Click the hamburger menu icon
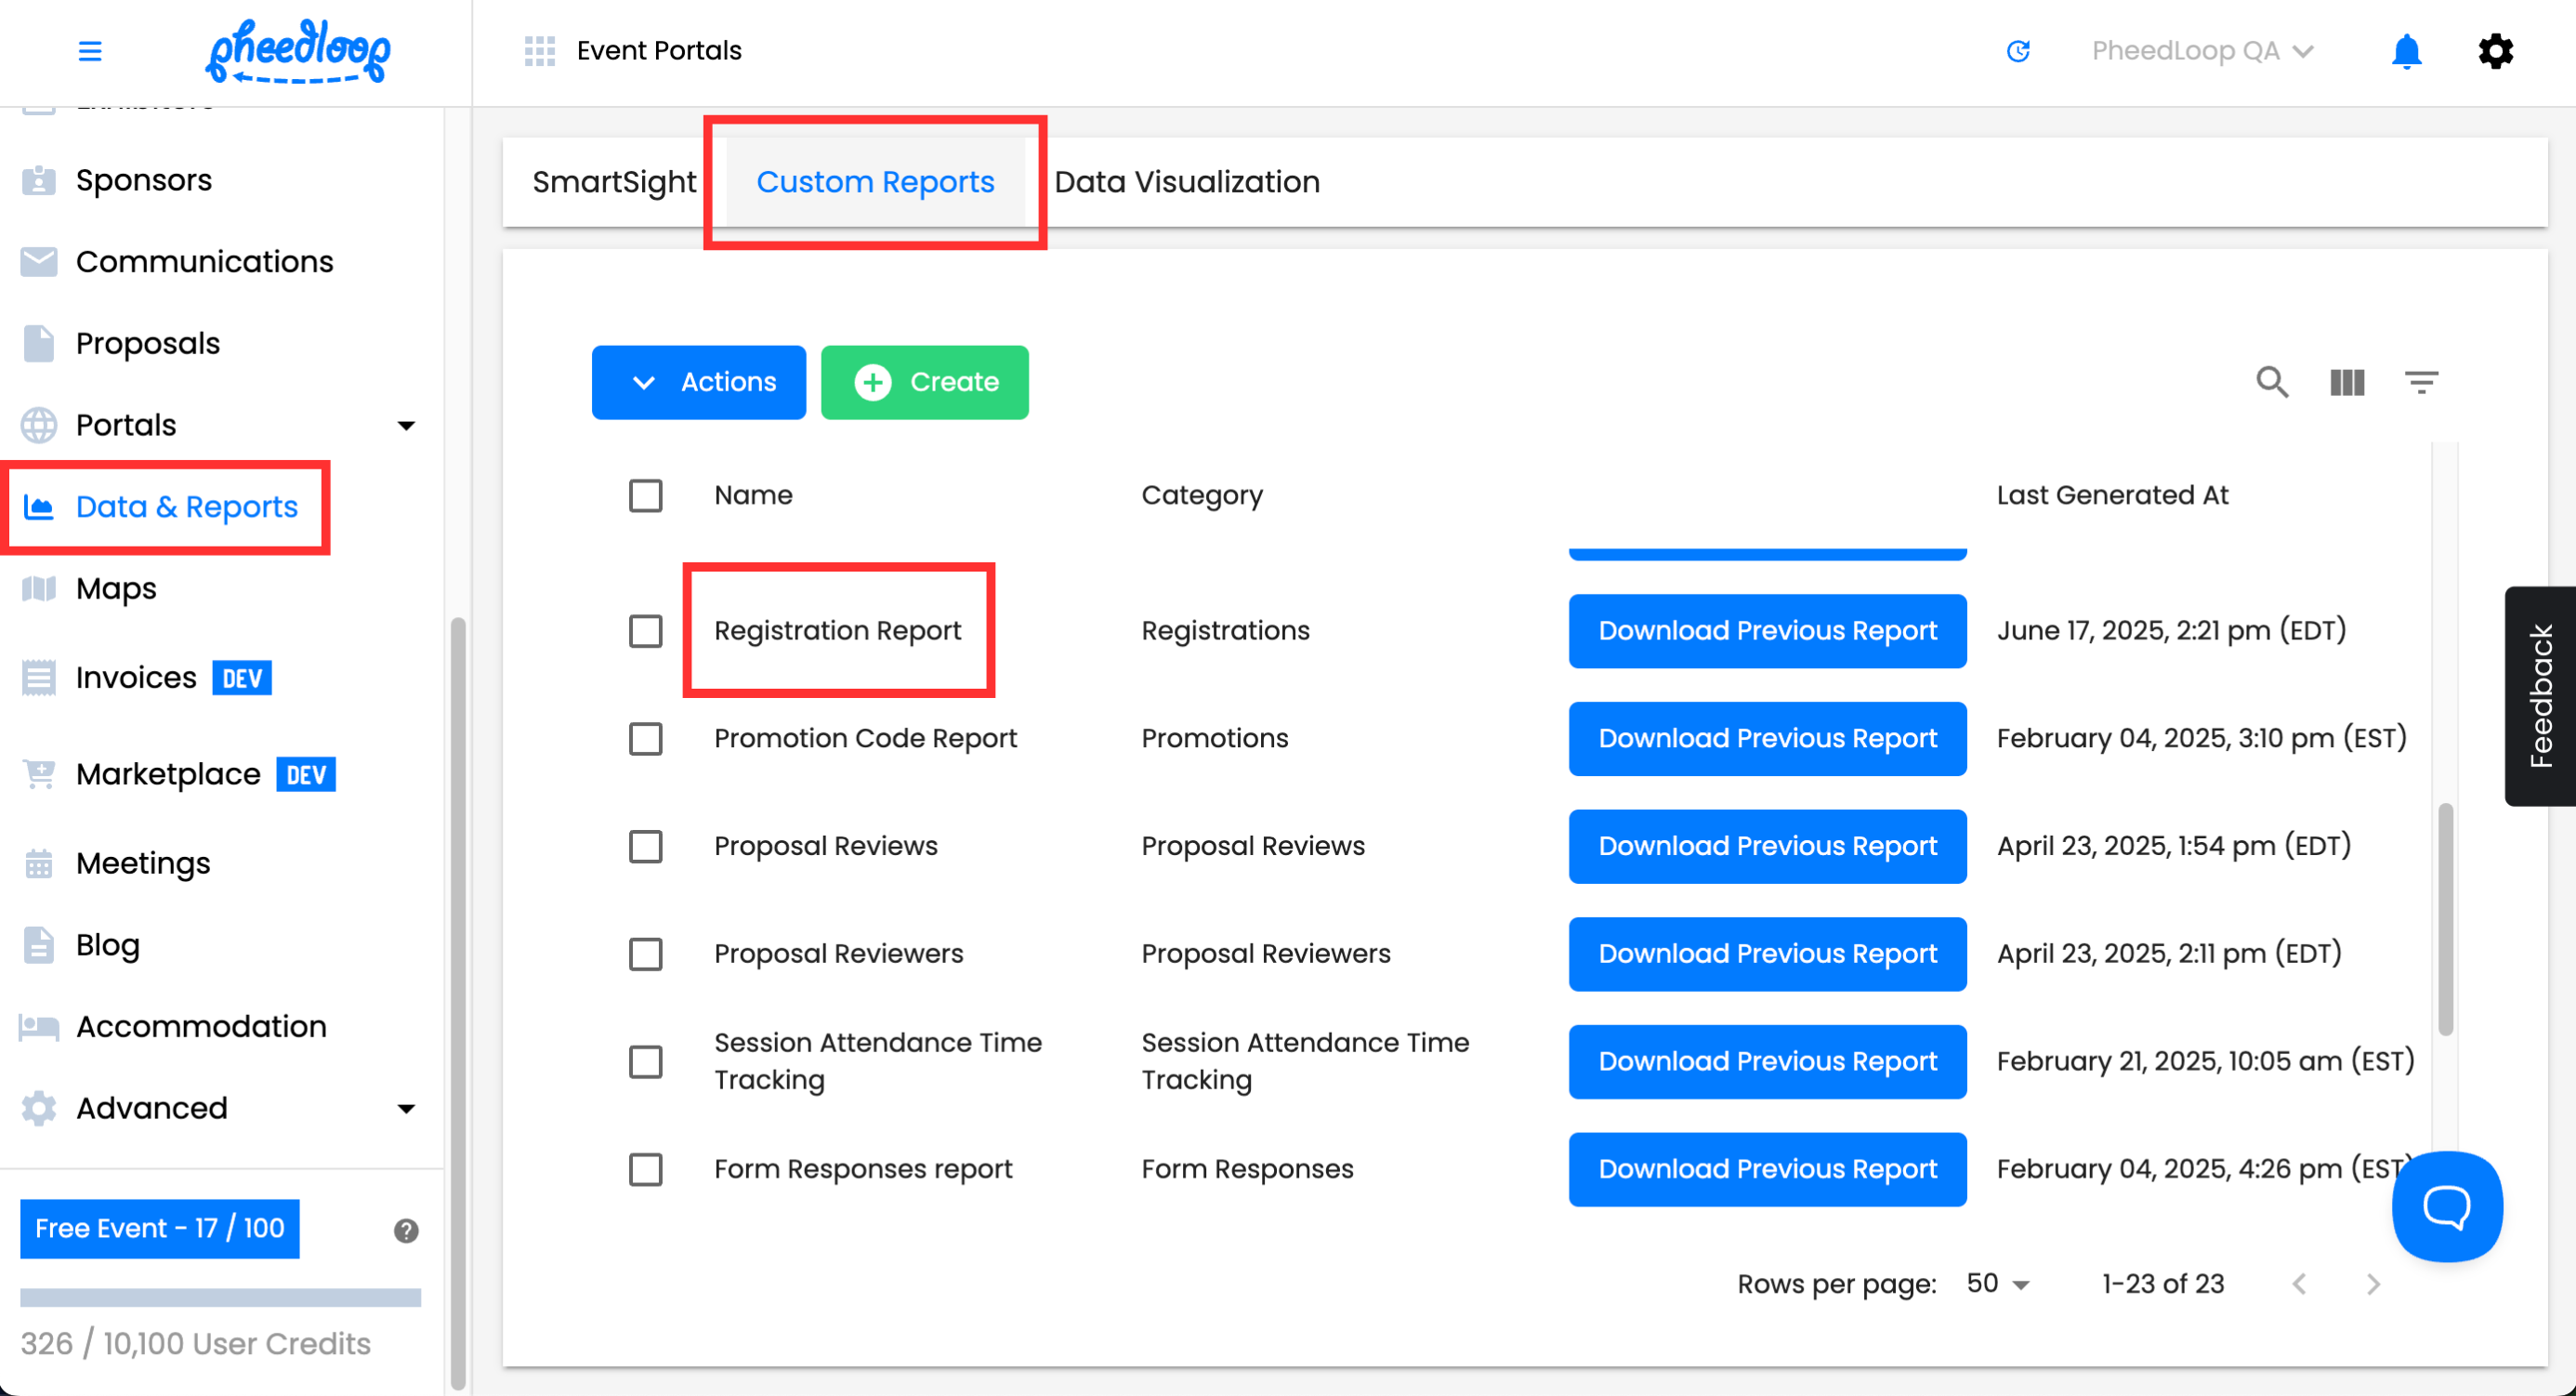Image resolution: width=2576 pixels, height=1396 pixels. click(x=90, y=50)
